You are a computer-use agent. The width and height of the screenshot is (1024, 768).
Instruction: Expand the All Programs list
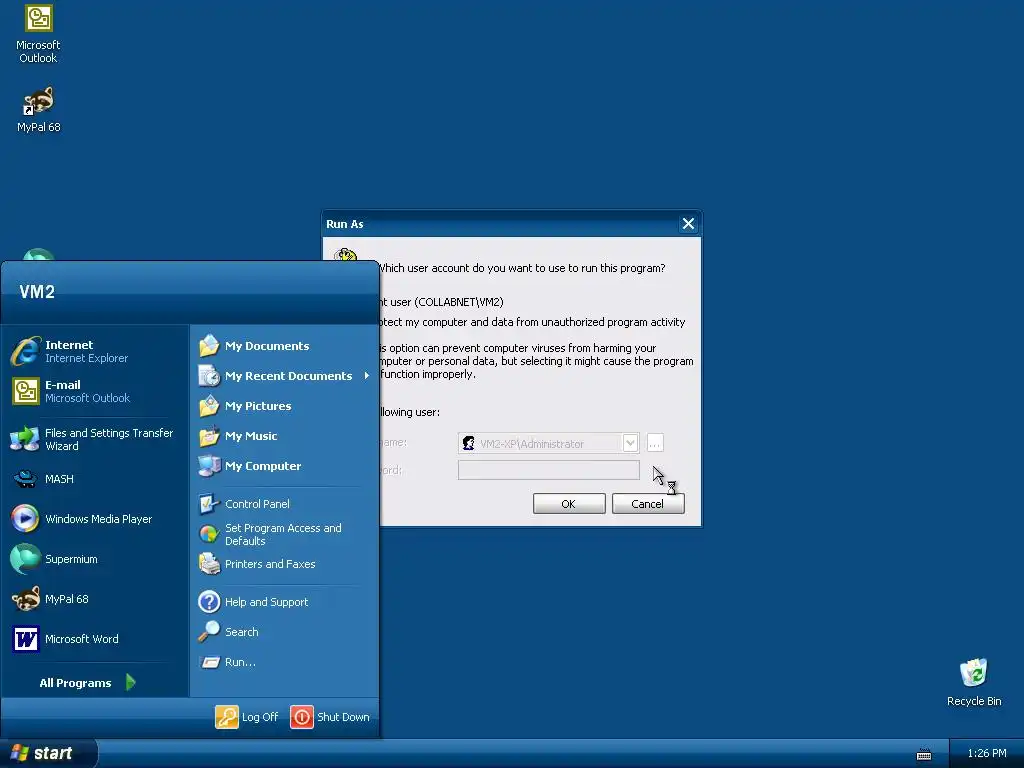(88, 682)
